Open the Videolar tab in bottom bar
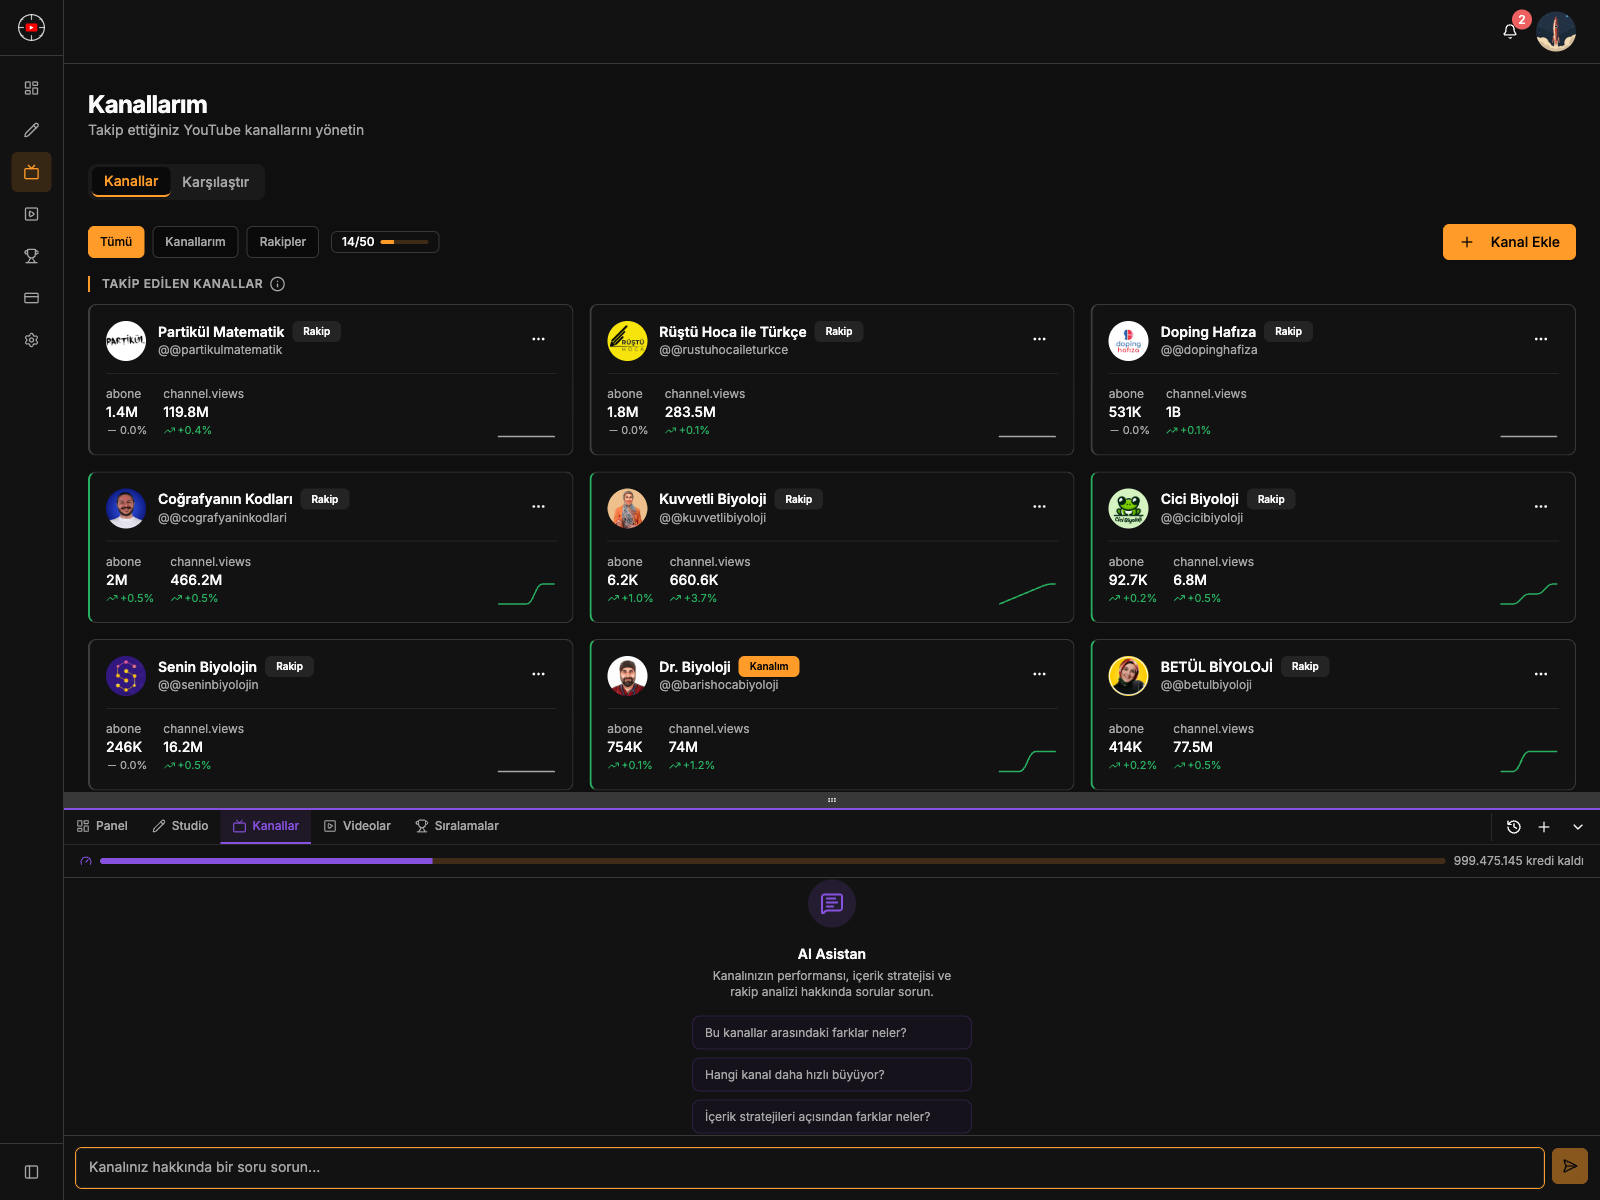Image resolution: width=1600 pixels, height=1200 pixels. [x=357, y=826]
